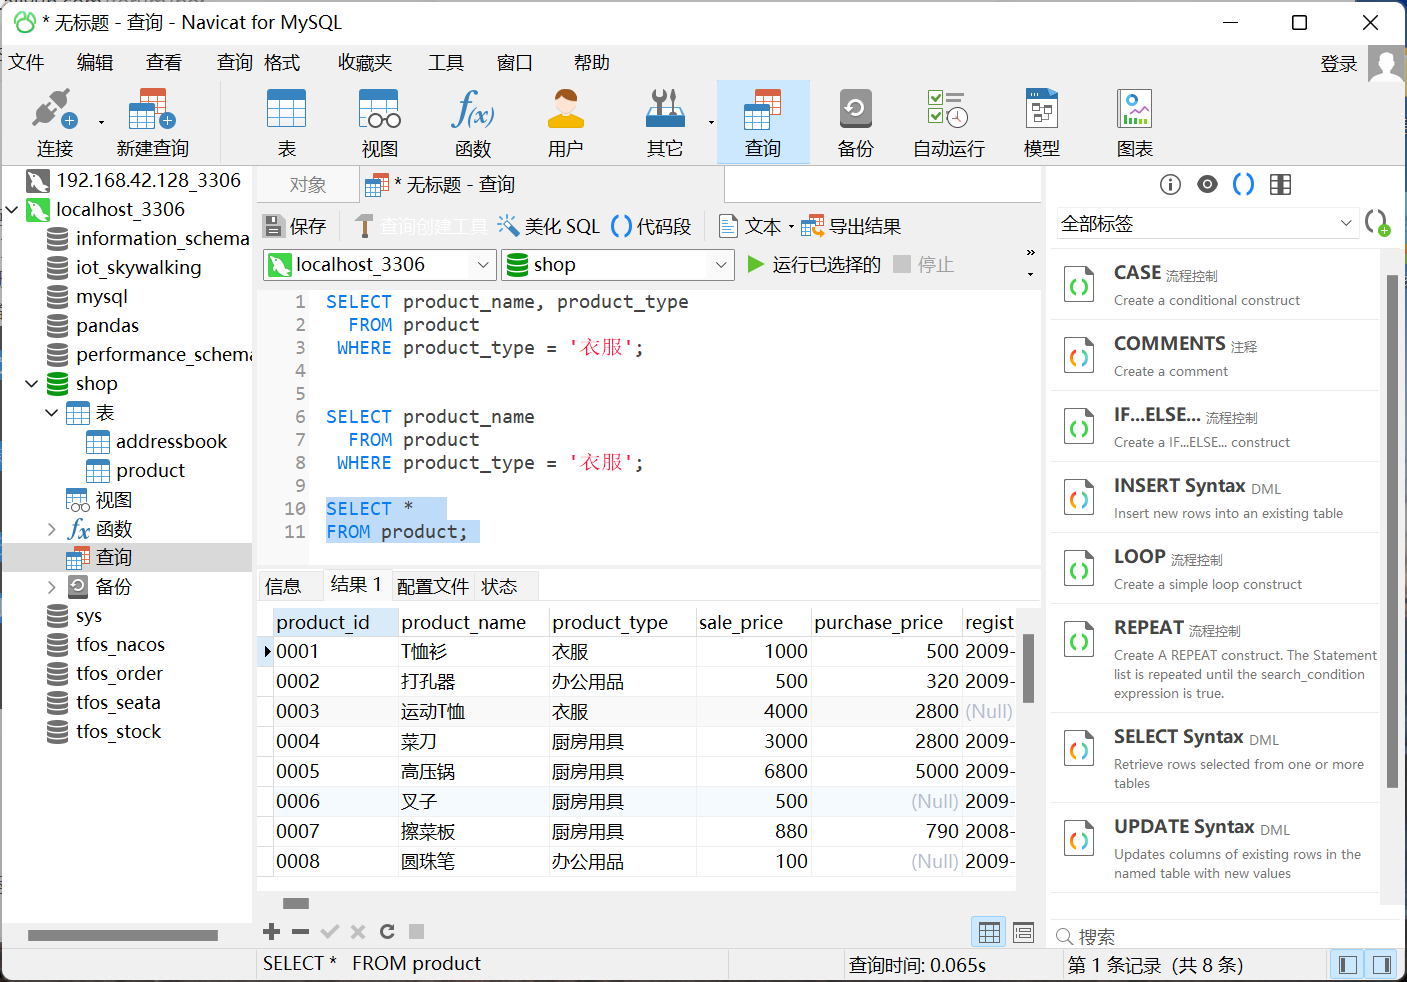
Task: Click the result grid horizontal scrollbar
Action: point(296,903)
